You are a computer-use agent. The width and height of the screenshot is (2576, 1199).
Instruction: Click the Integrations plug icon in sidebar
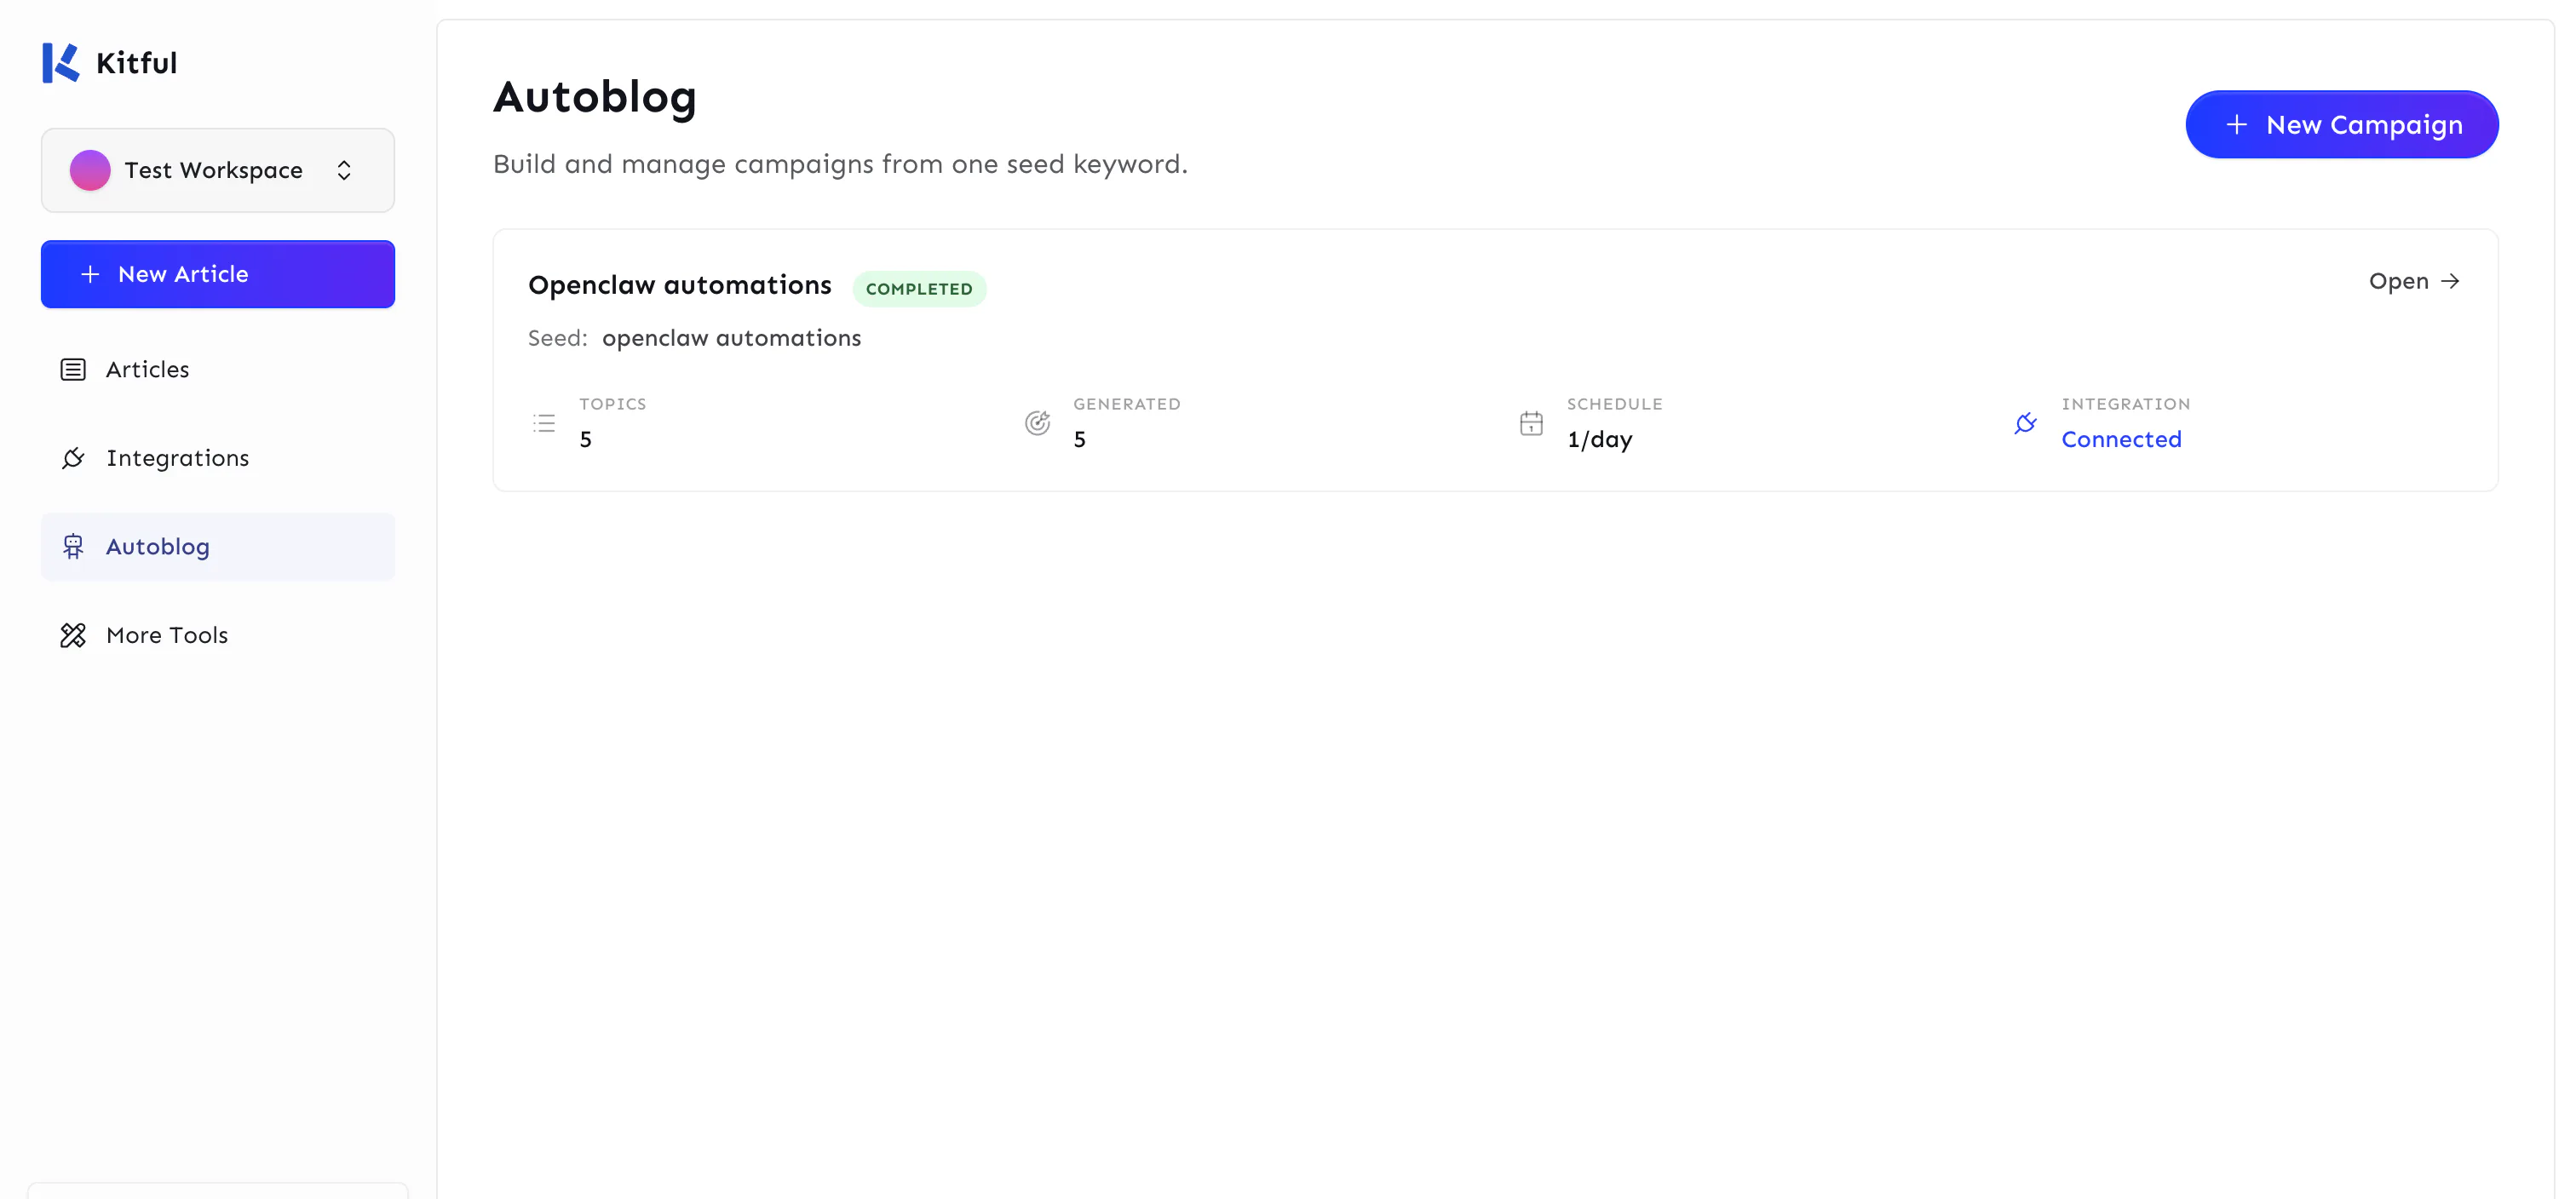pyautogui.click(x=73, y=458)
